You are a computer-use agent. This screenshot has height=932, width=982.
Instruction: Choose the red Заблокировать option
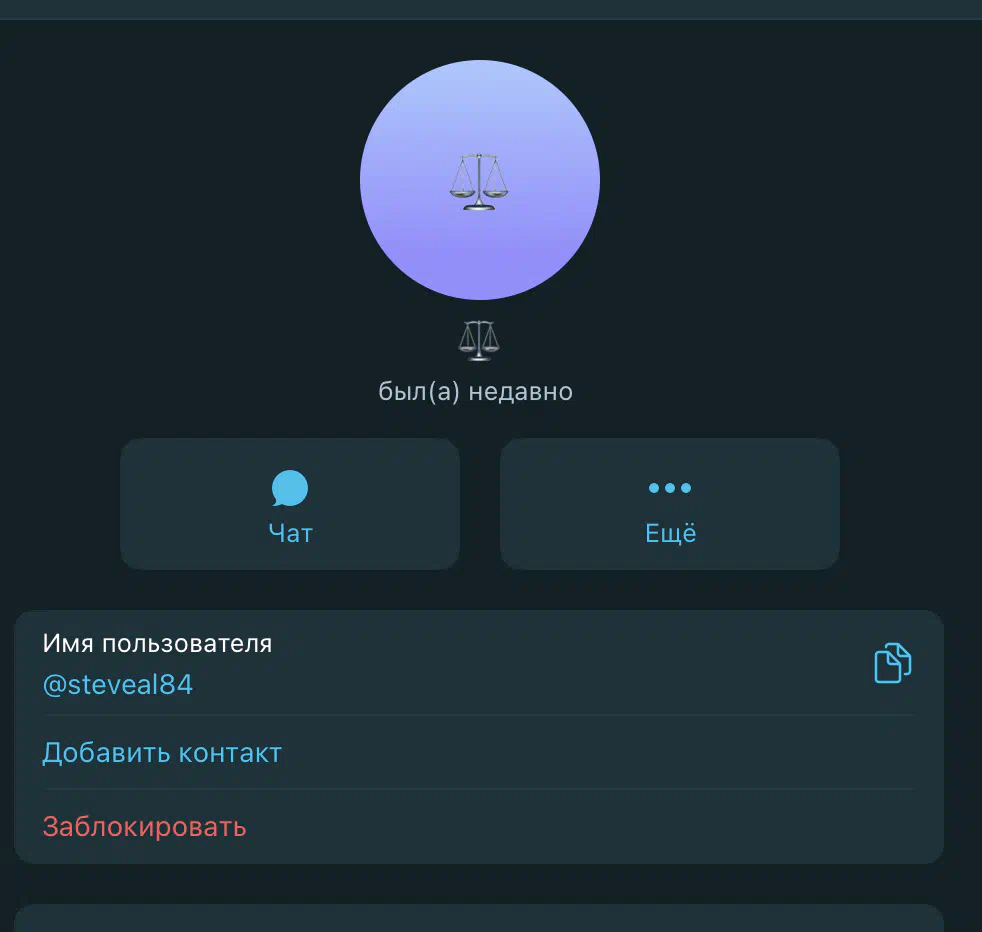[144, 827]
